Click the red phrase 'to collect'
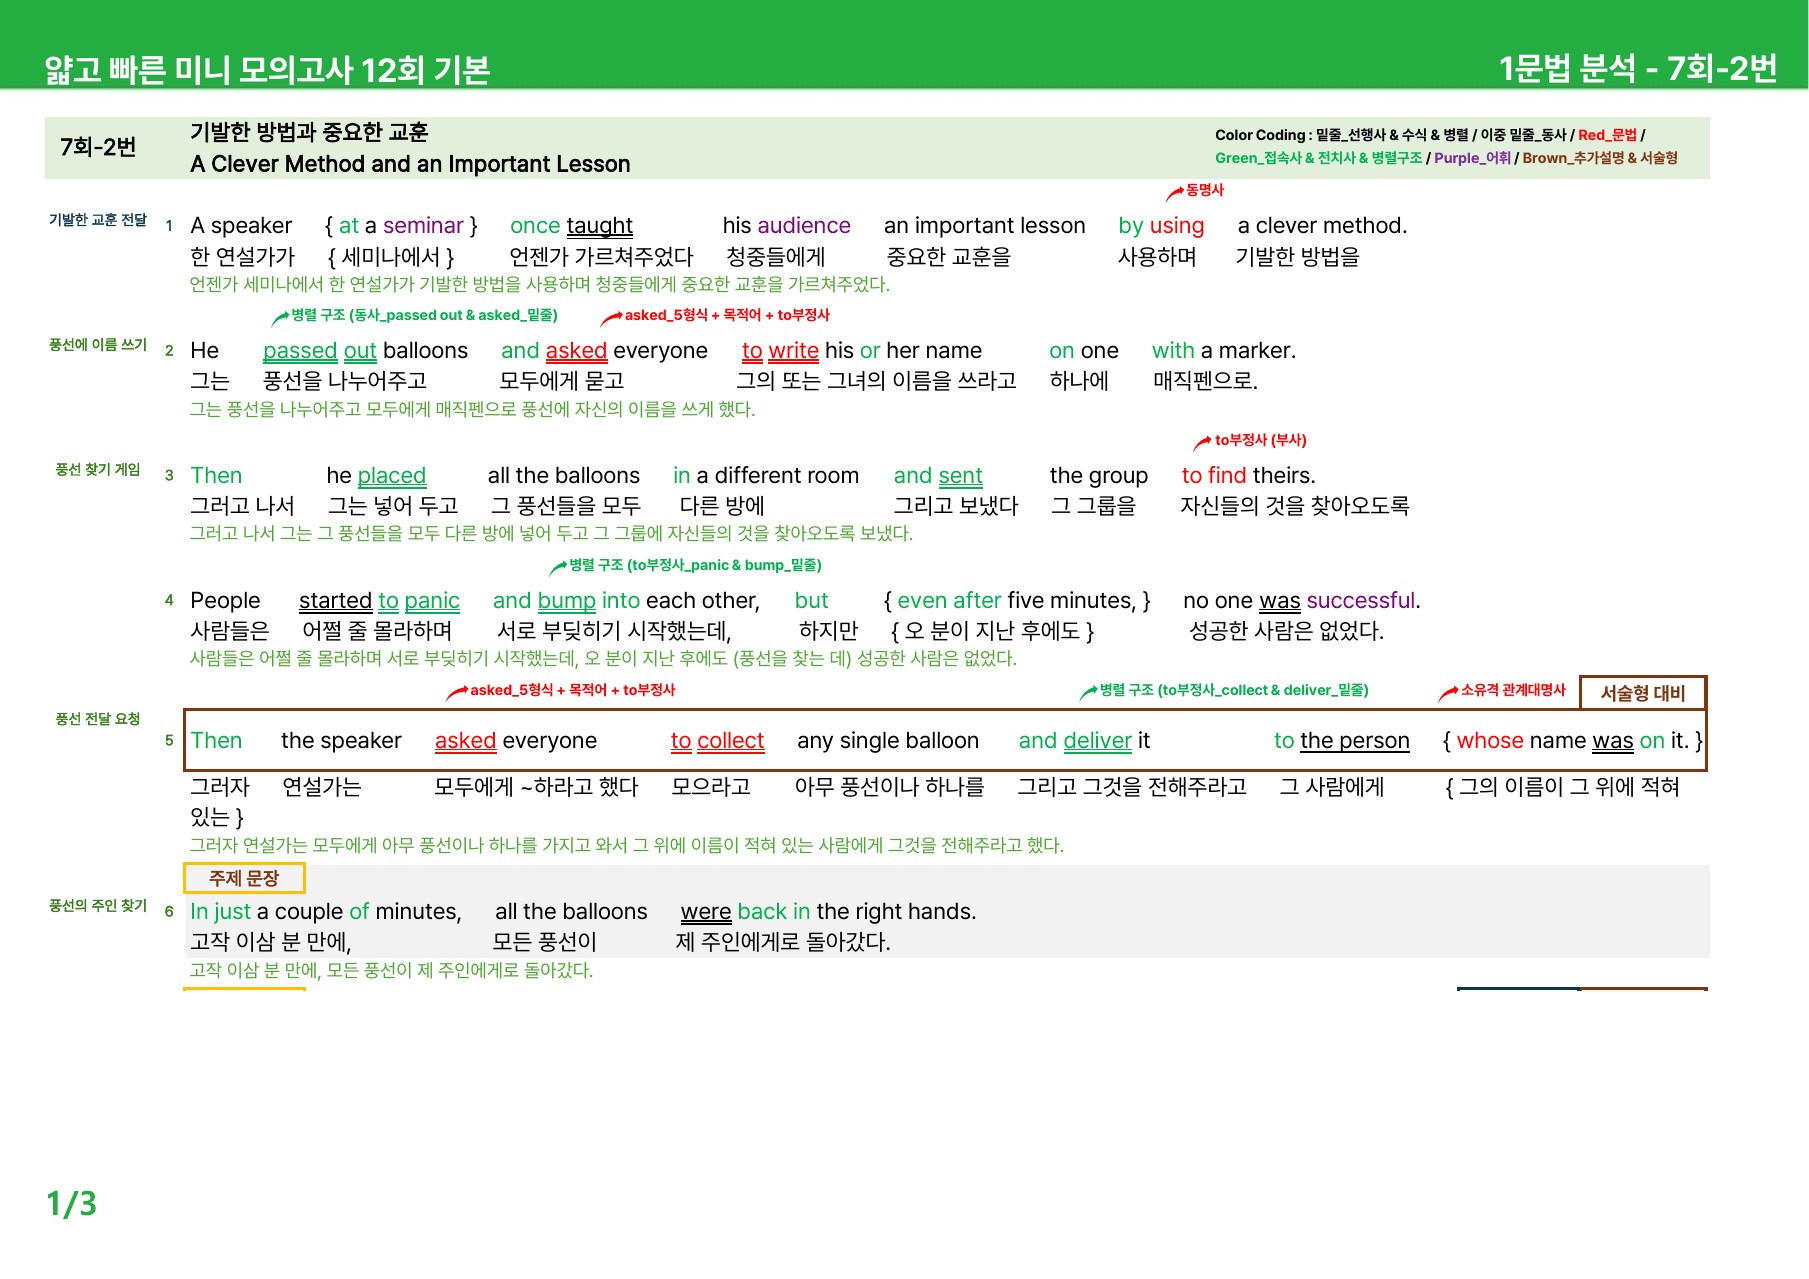 tap(717, 741)
